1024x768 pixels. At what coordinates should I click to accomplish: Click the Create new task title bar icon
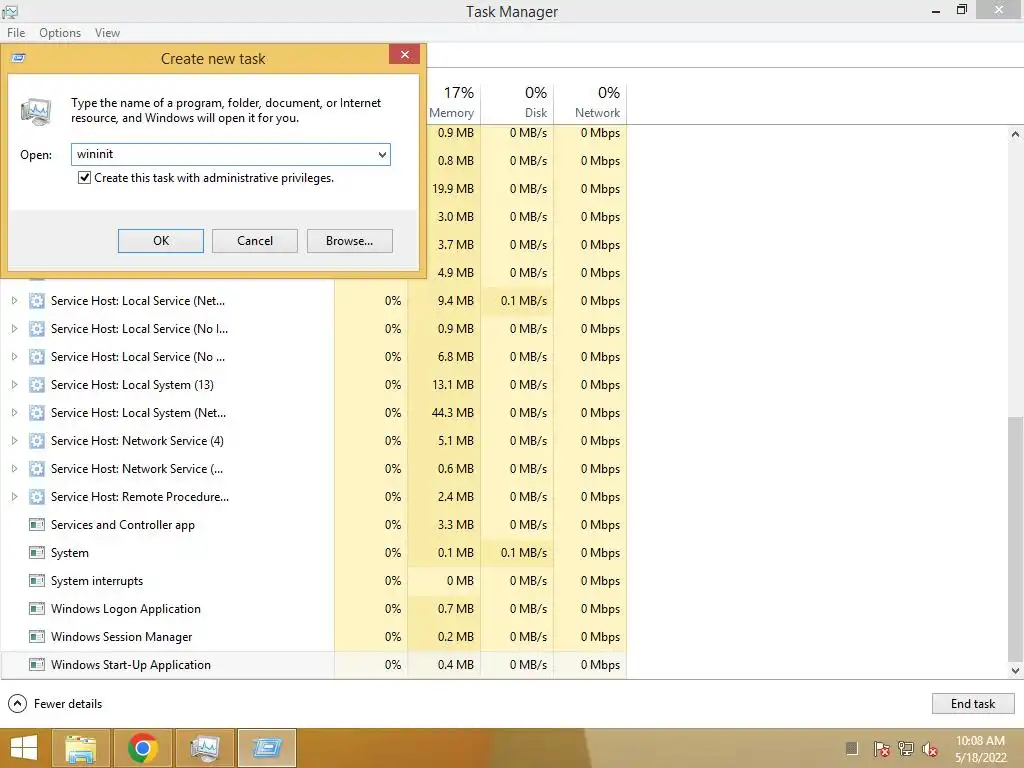click(x=19, y=58)
